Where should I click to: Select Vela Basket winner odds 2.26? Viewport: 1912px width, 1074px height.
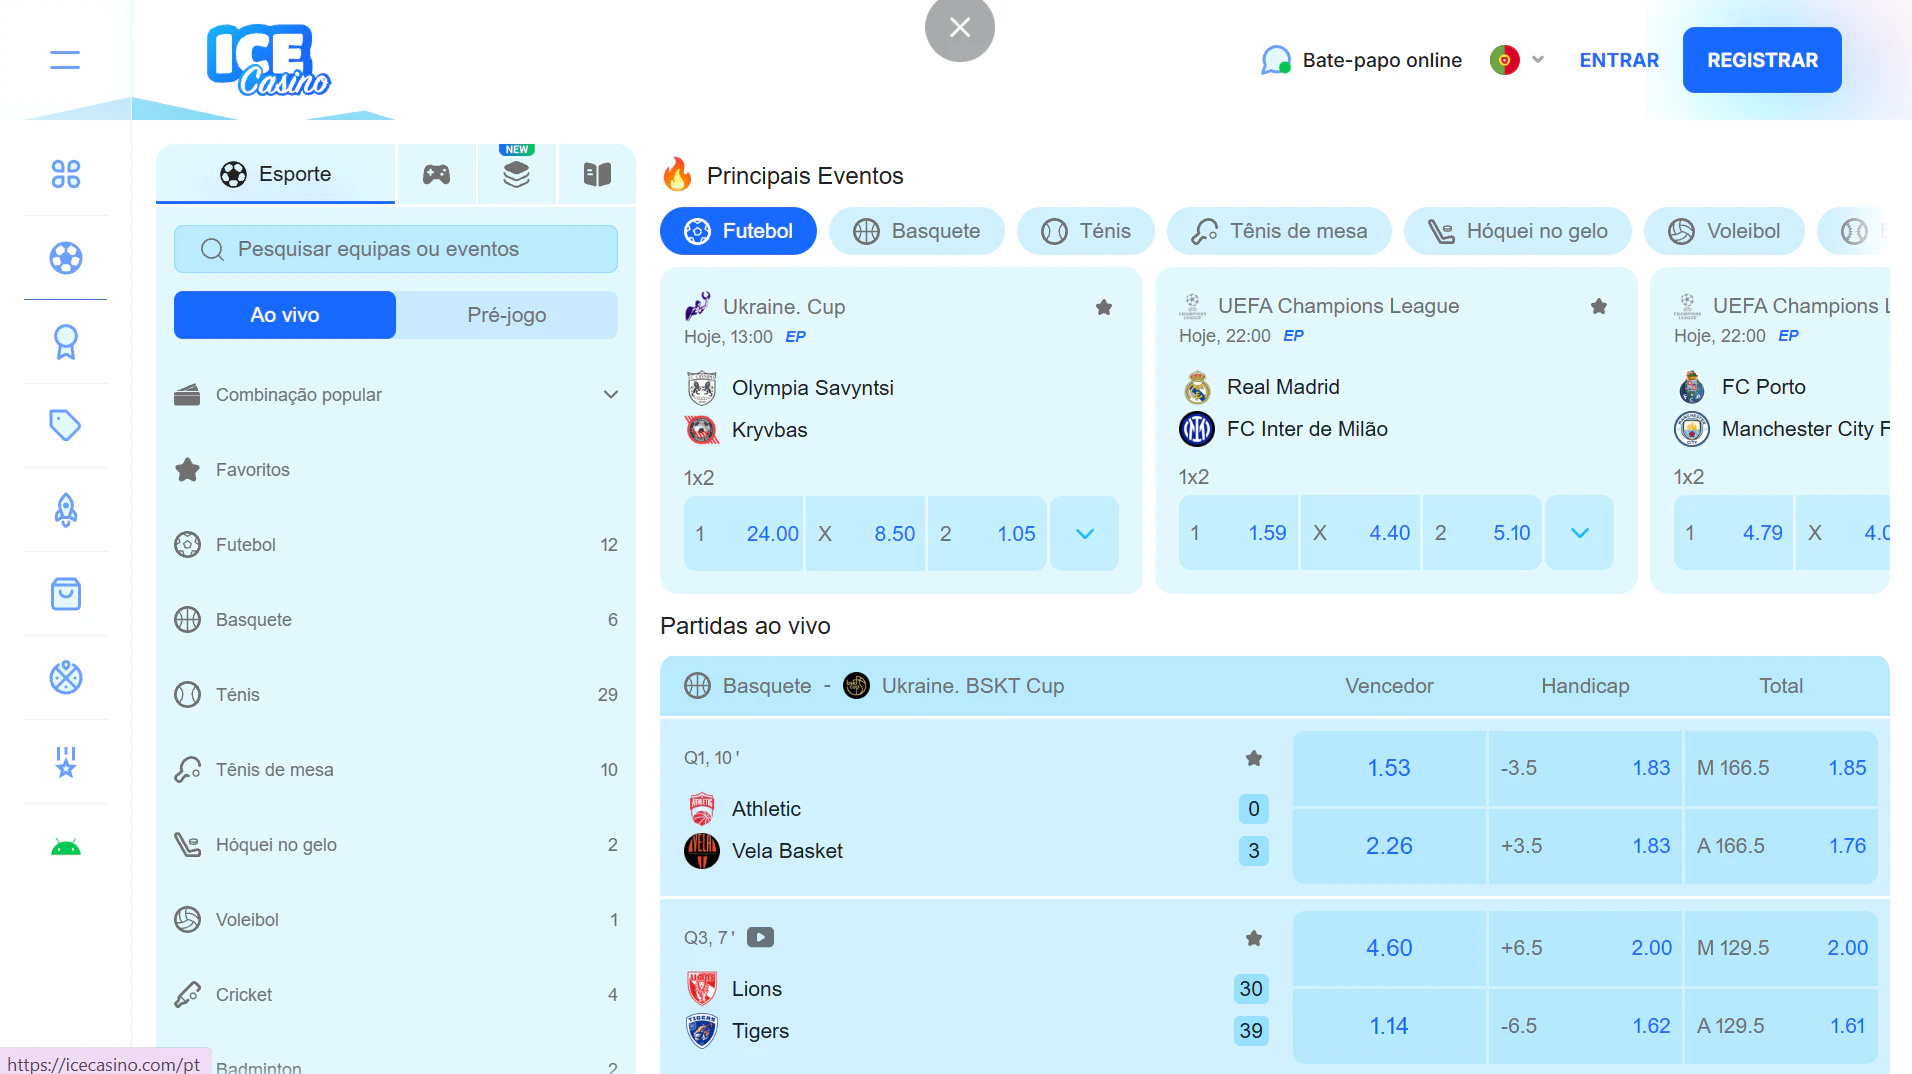point(1389,846)
